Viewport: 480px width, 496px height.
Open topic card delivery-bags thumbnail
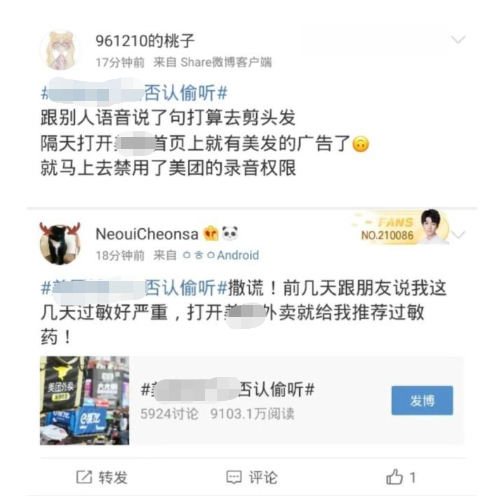(x=84, y=400)
